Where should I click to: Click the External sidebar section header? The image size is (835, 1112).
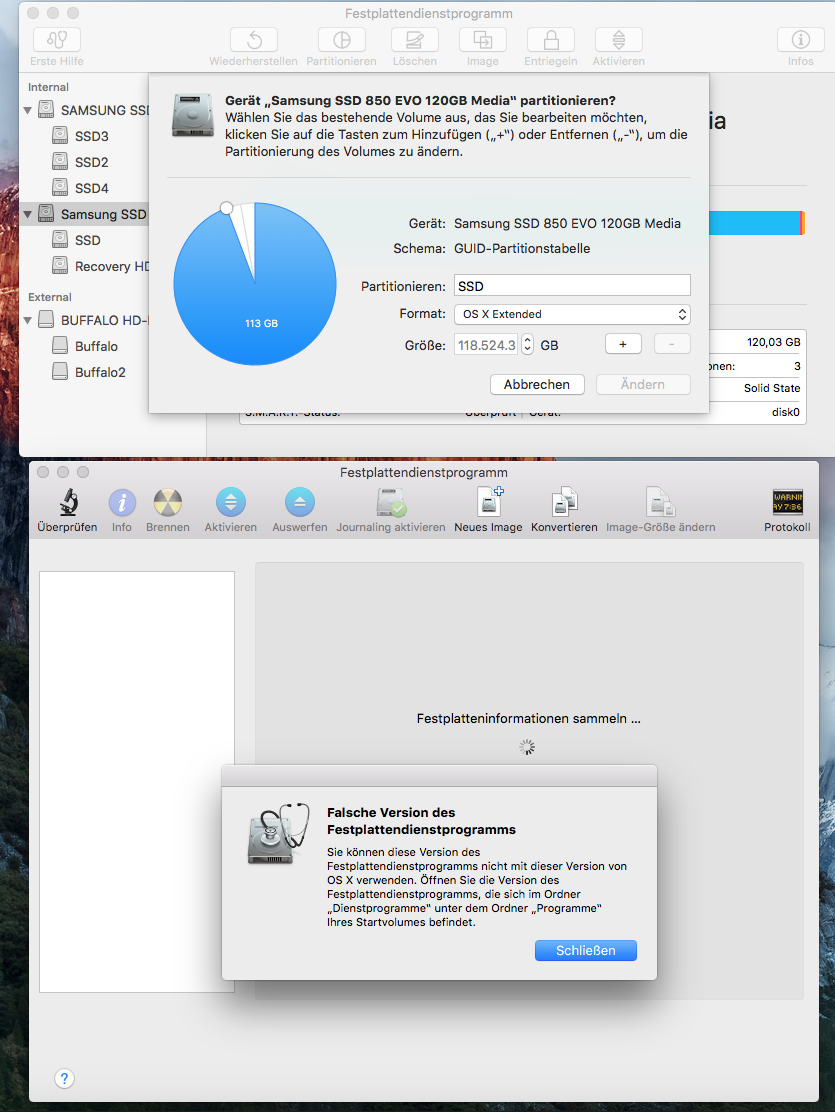[x=50, y=297]
